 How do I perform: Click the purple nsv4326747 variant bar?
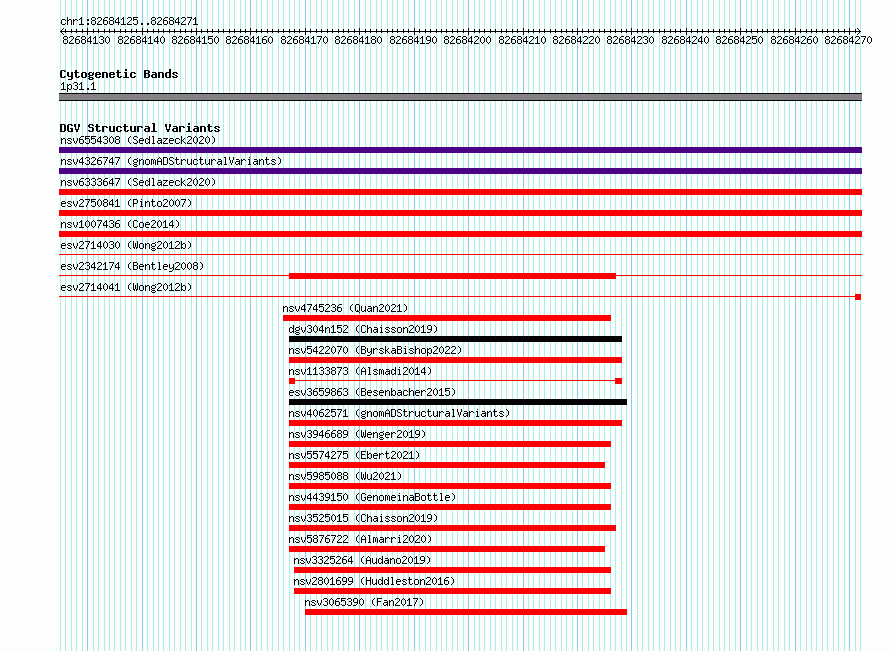pos(460,171)
